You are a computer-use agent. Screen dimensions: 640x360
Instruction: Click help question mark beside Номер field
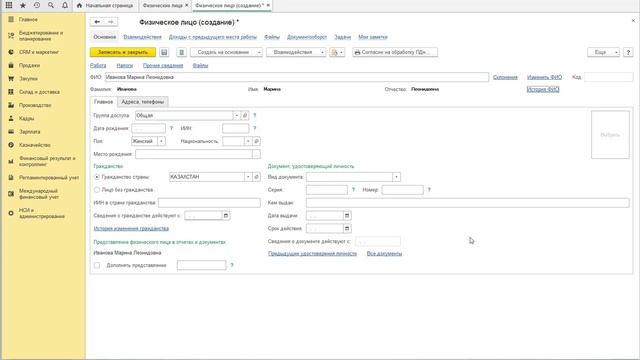[429, 190]
